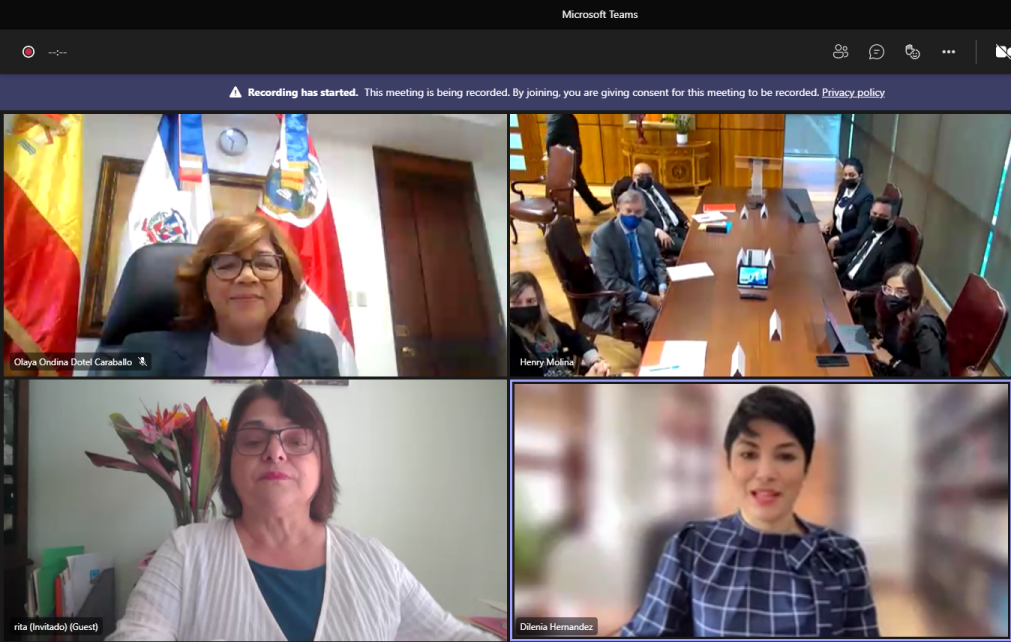Open the Privacy policy link
This screenshot has width=1011, height=642.
coord(853,92)
